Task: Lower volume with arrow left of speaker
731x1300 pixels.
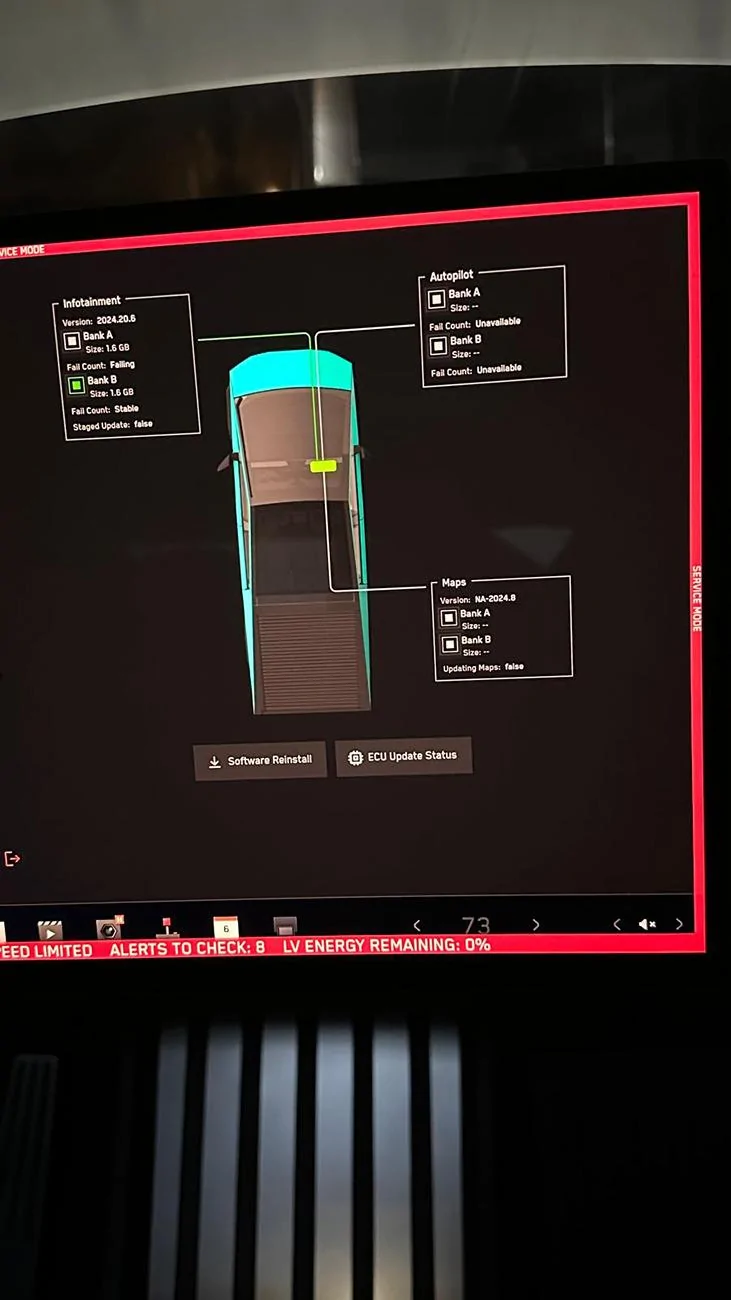Action: click(616, 924)
